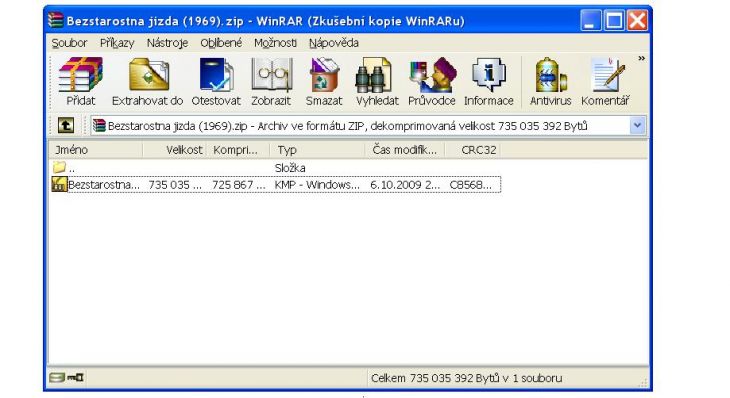Viewport: 730px width, 398px height.
Task: Launch the Průvodce wizard icon
Action: click(432, 74)
